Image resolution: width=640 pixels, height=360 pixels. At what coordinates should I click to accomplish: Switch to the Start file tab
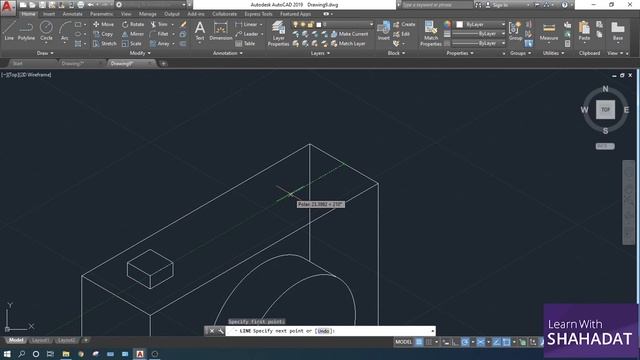18,64
